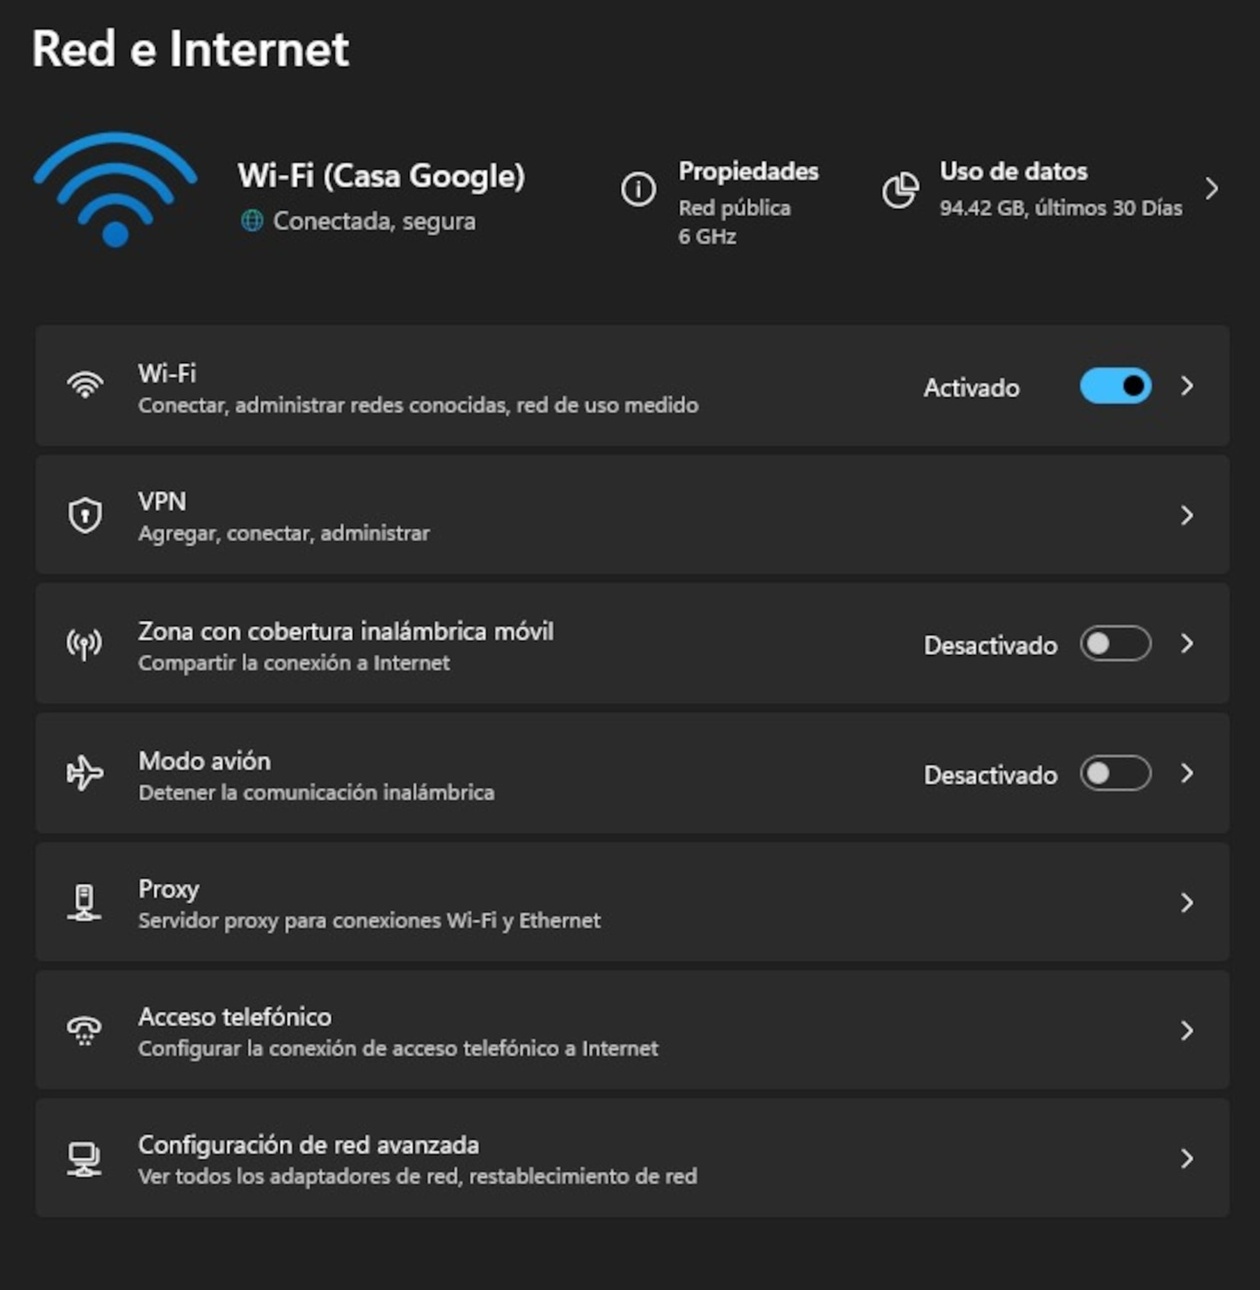
Task: Click the Uso de datos pie chart icon
Action: (x=901, y=189)
